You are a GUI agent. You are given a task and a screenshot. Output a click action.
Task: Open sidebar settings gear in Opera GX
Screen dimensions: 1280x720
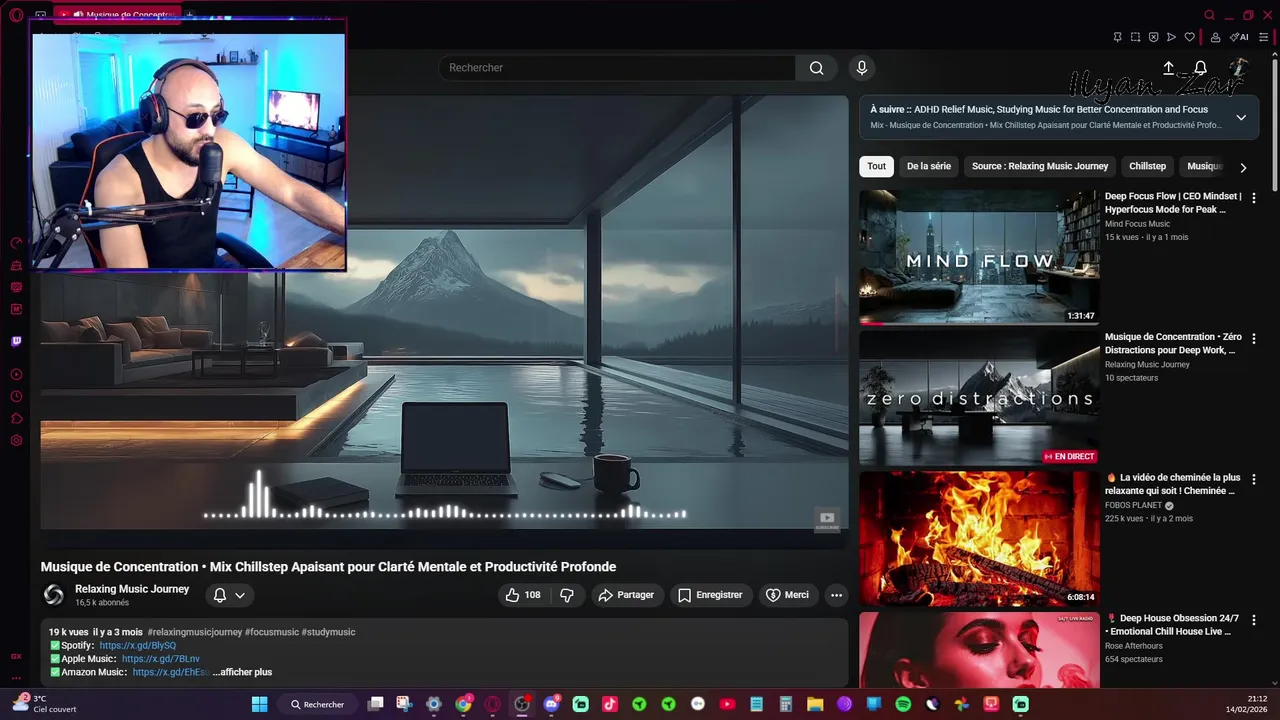[x=16, y=441]
